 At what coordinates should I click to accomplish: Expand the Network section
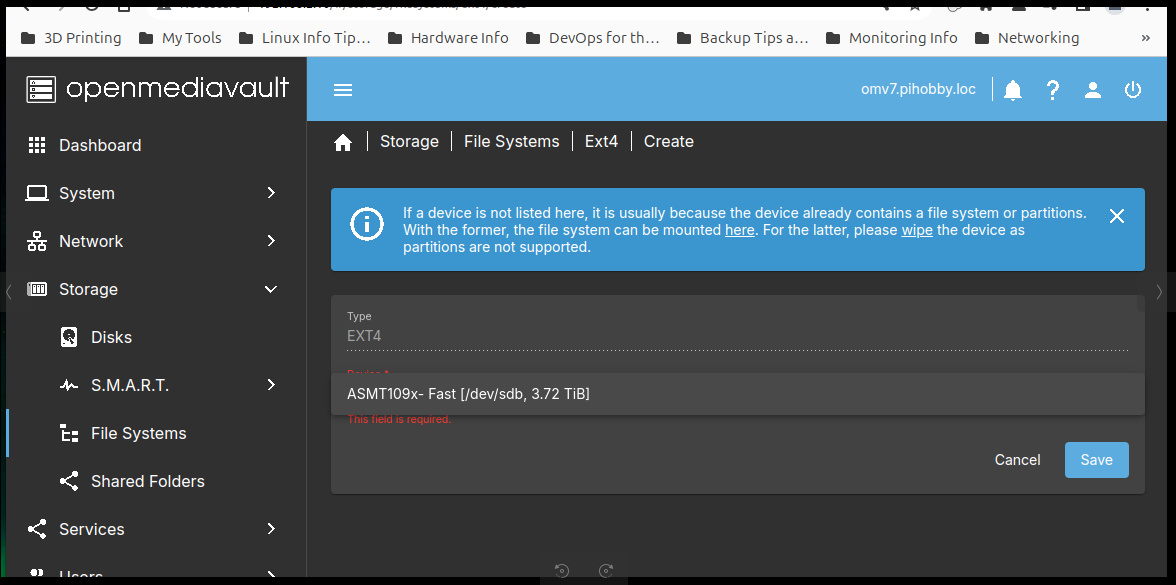92,241
